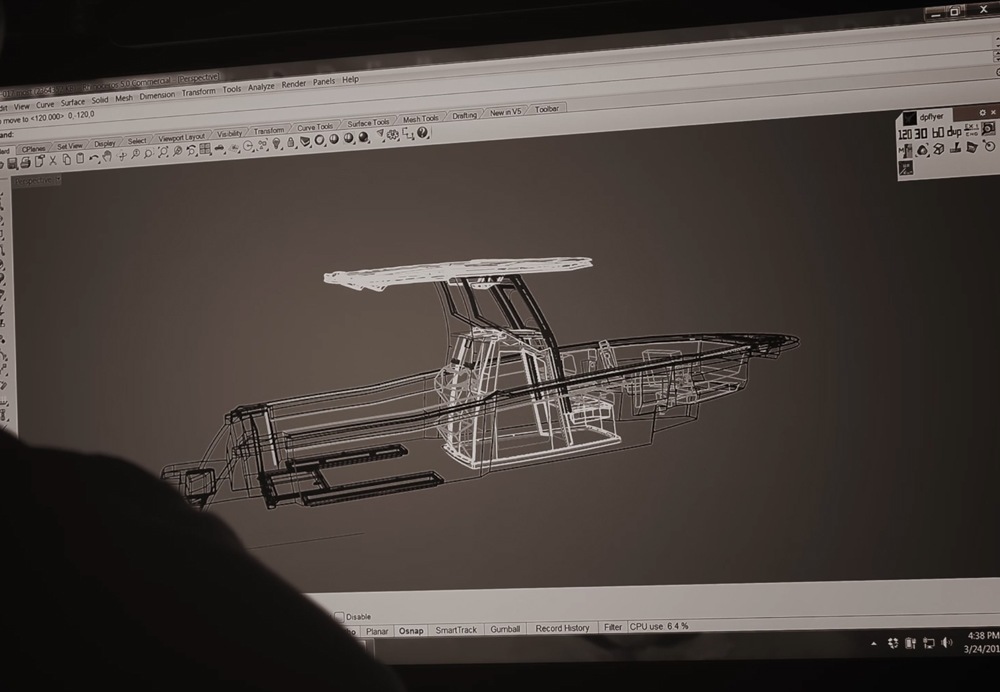Click the rendered sphere display icon
Screen dimensions: 1000x692
(363, 137)
